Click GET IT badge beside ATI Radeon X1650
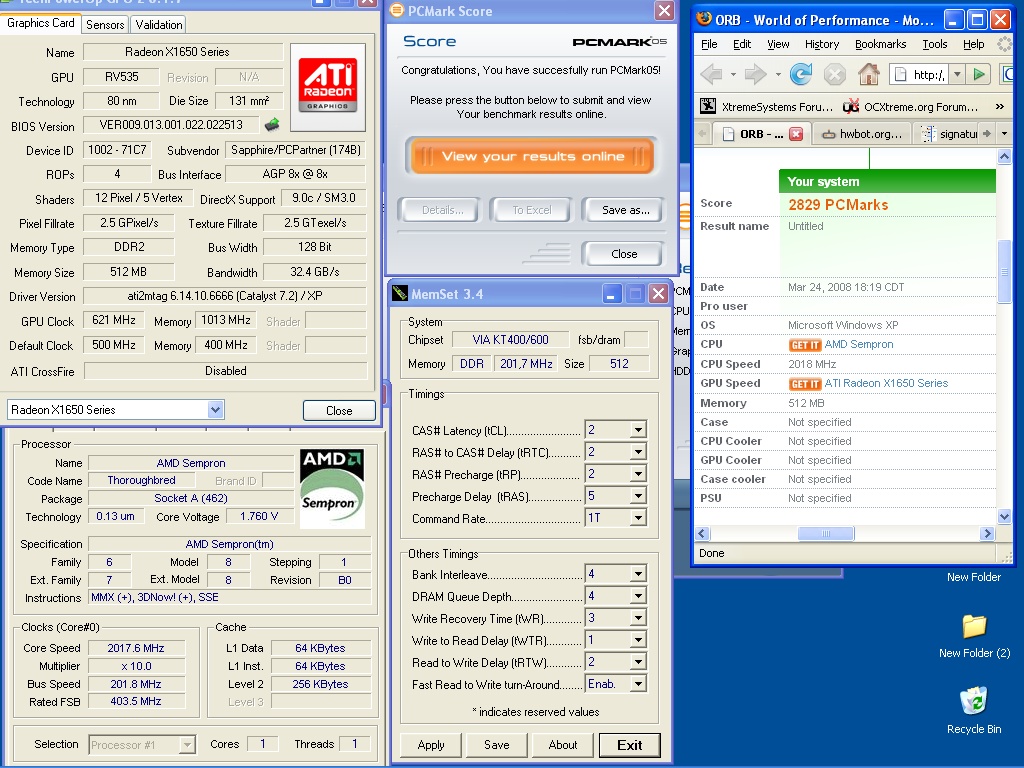1024x768 pixels. point(805,384)
